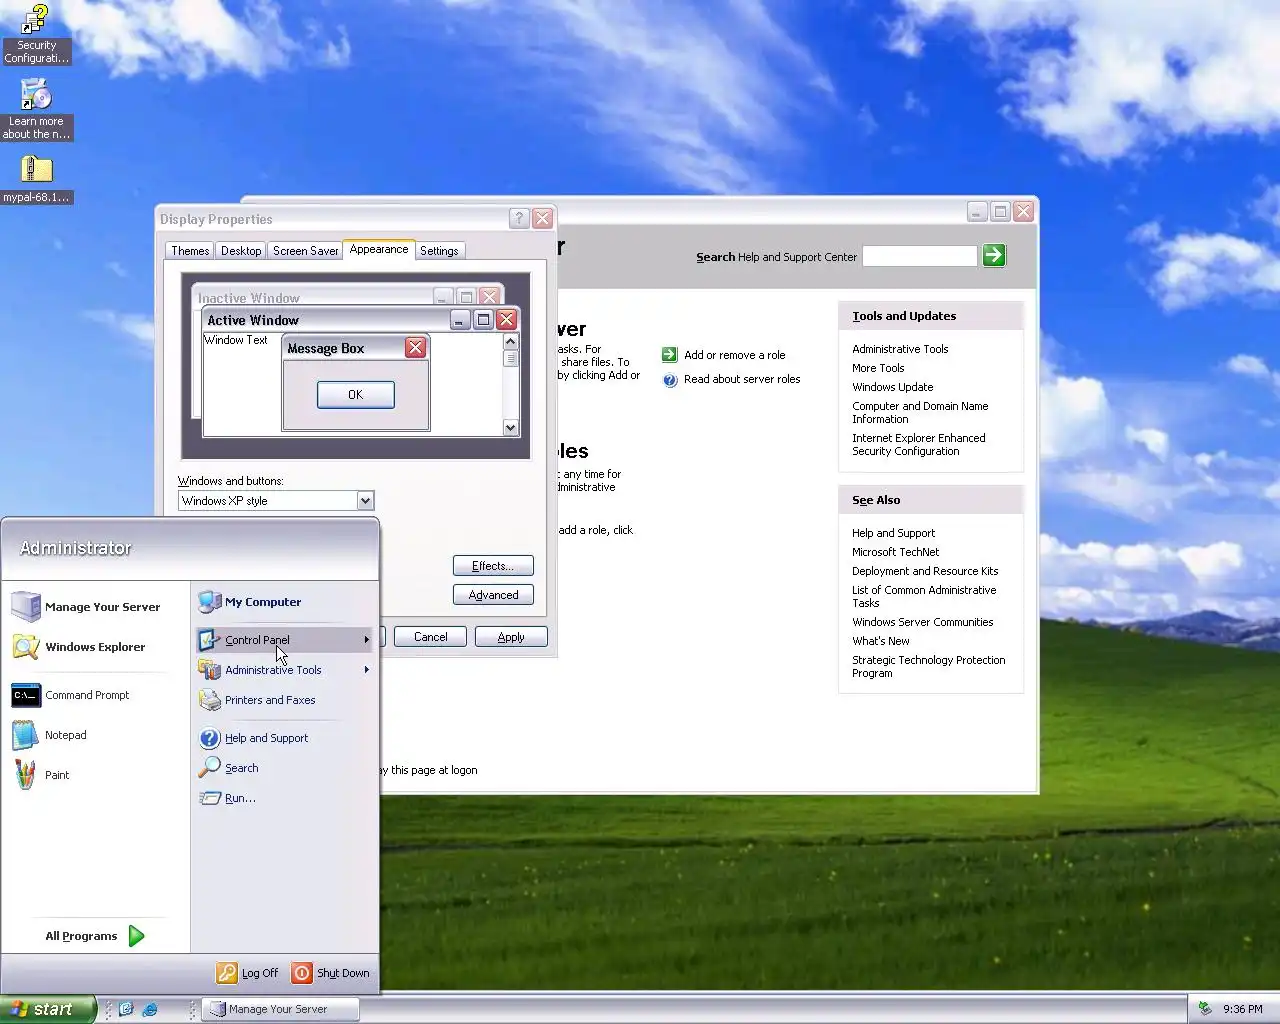This screenshot has height=1024, width=1280.
Task: Click the Shut Down power icon
Action: (302, 973)
